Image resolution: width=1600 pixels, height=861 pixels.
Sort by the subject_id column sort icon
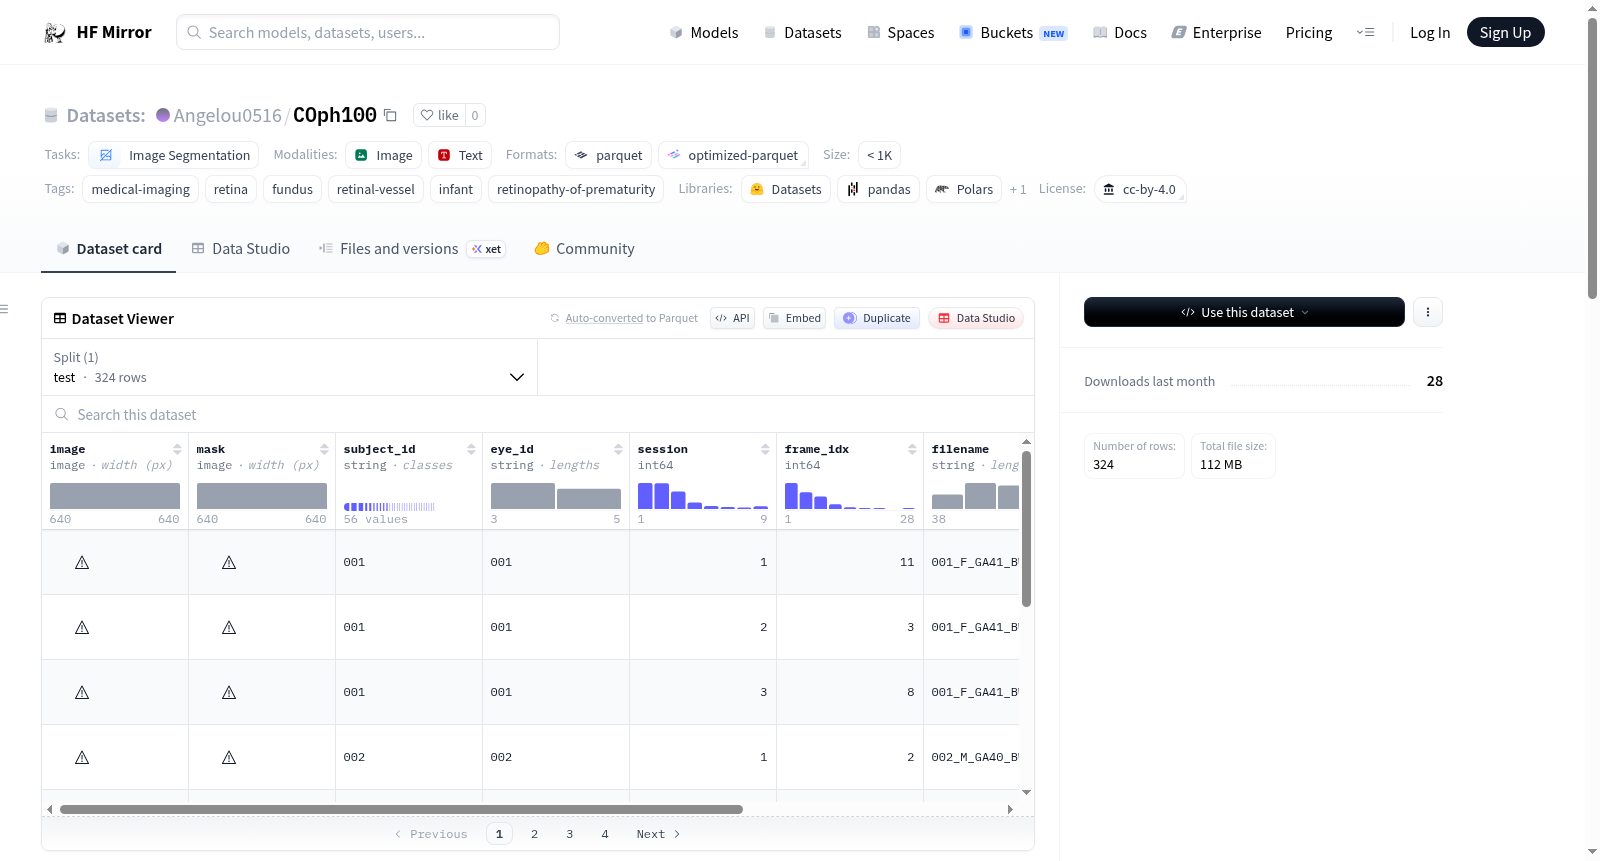[x=471, y=449]
